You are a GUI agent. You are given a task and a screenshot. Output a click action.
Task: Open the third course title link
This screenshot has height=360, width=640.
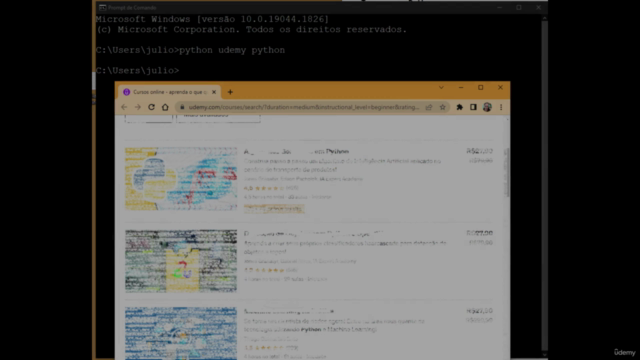click(x=289, y=311)
